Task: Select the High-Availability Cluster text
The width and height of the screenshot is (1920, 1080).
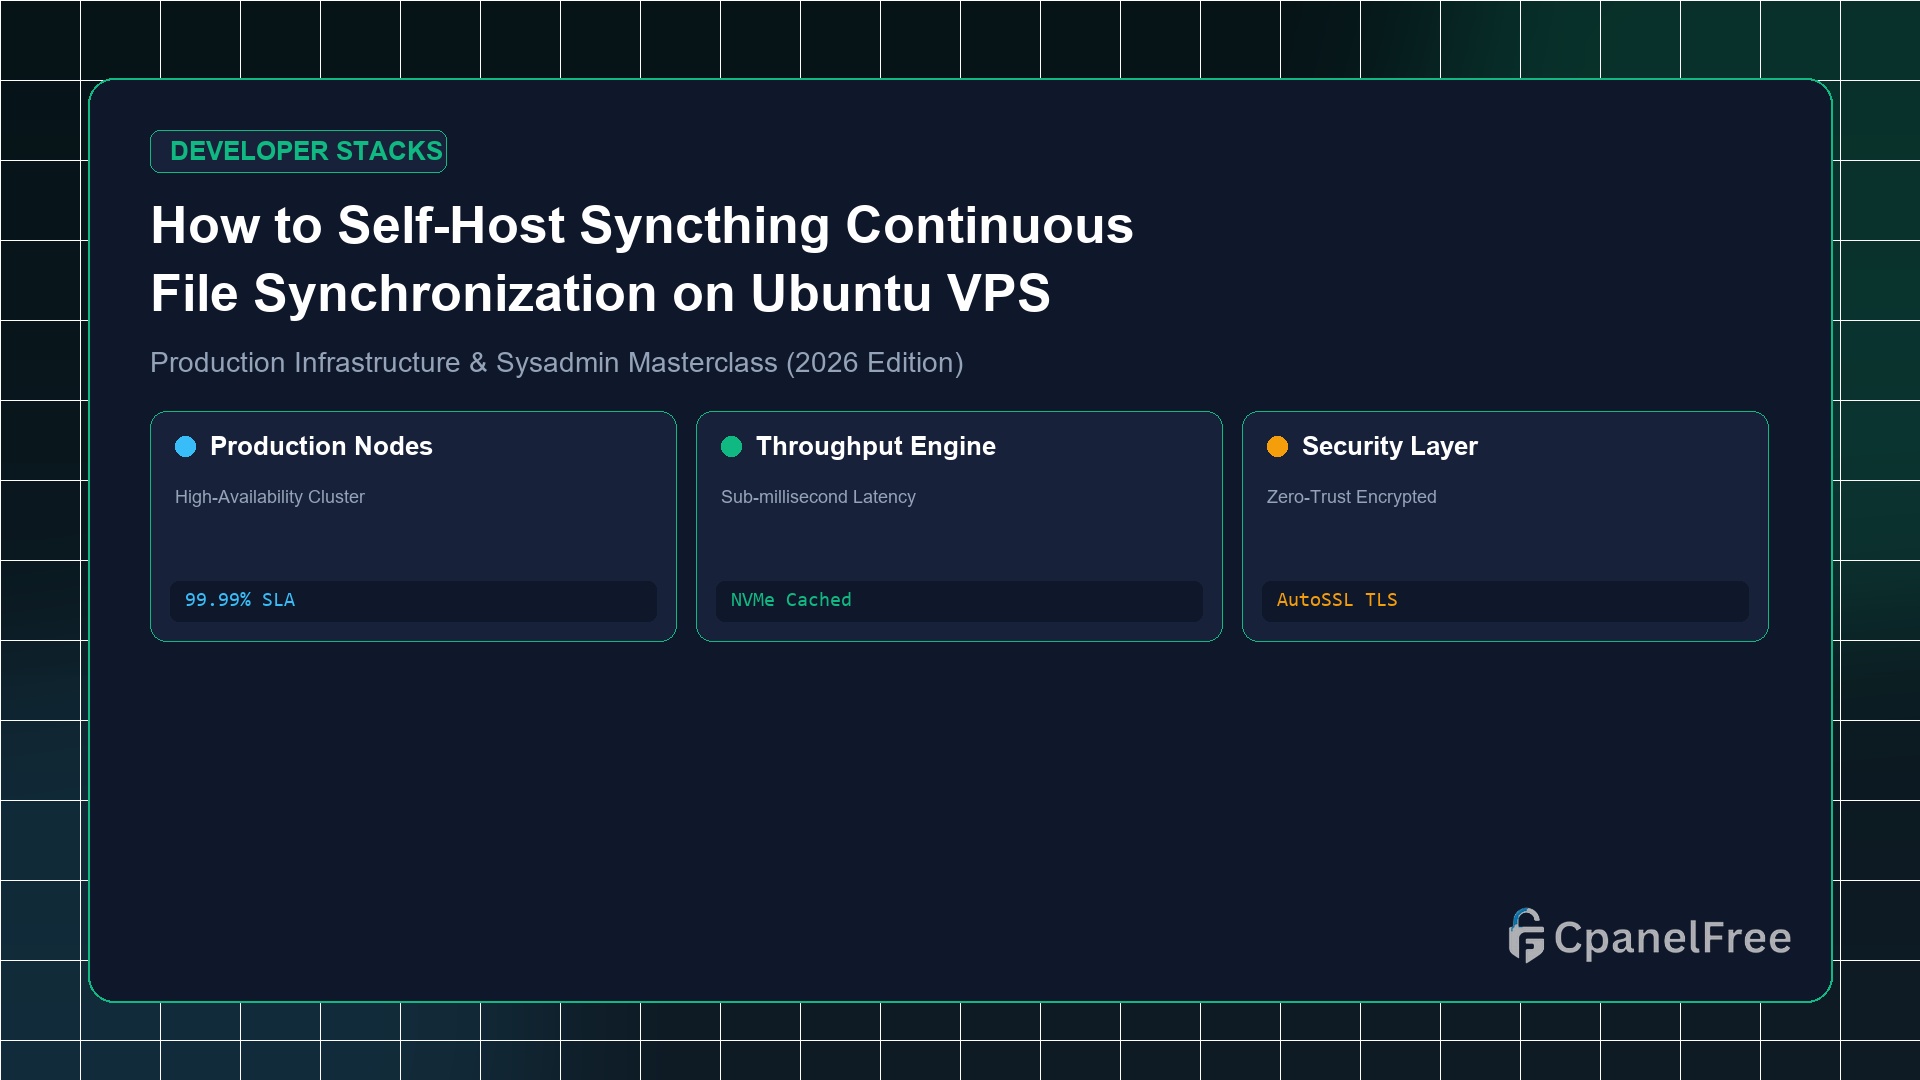Action: pyautogui.click(x=270, y=497)
